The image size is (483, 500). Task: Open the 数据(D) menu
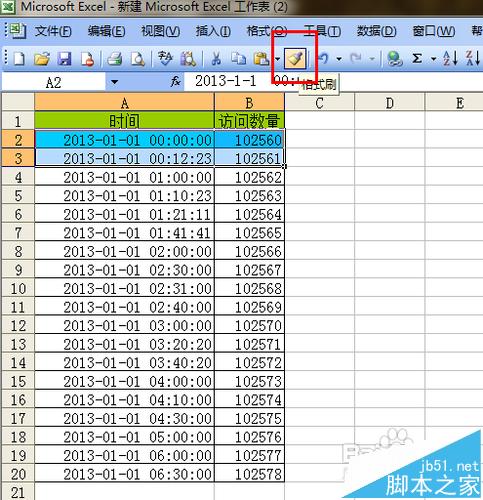click(377, 31)
